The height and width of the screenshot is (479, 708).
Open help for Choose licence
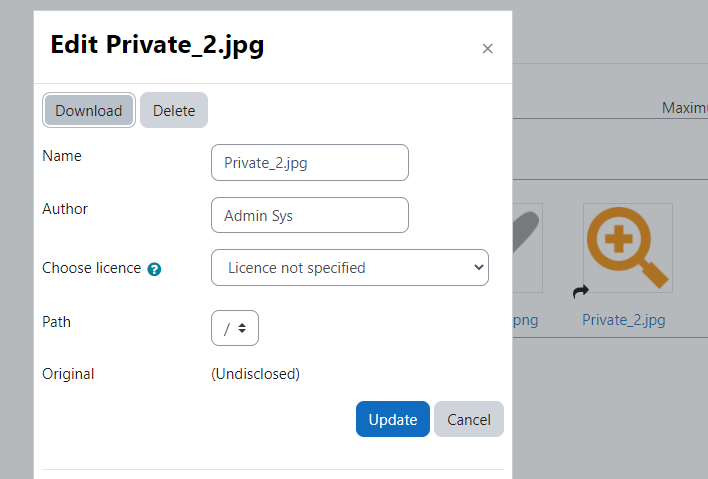click(x=154, y=269)
